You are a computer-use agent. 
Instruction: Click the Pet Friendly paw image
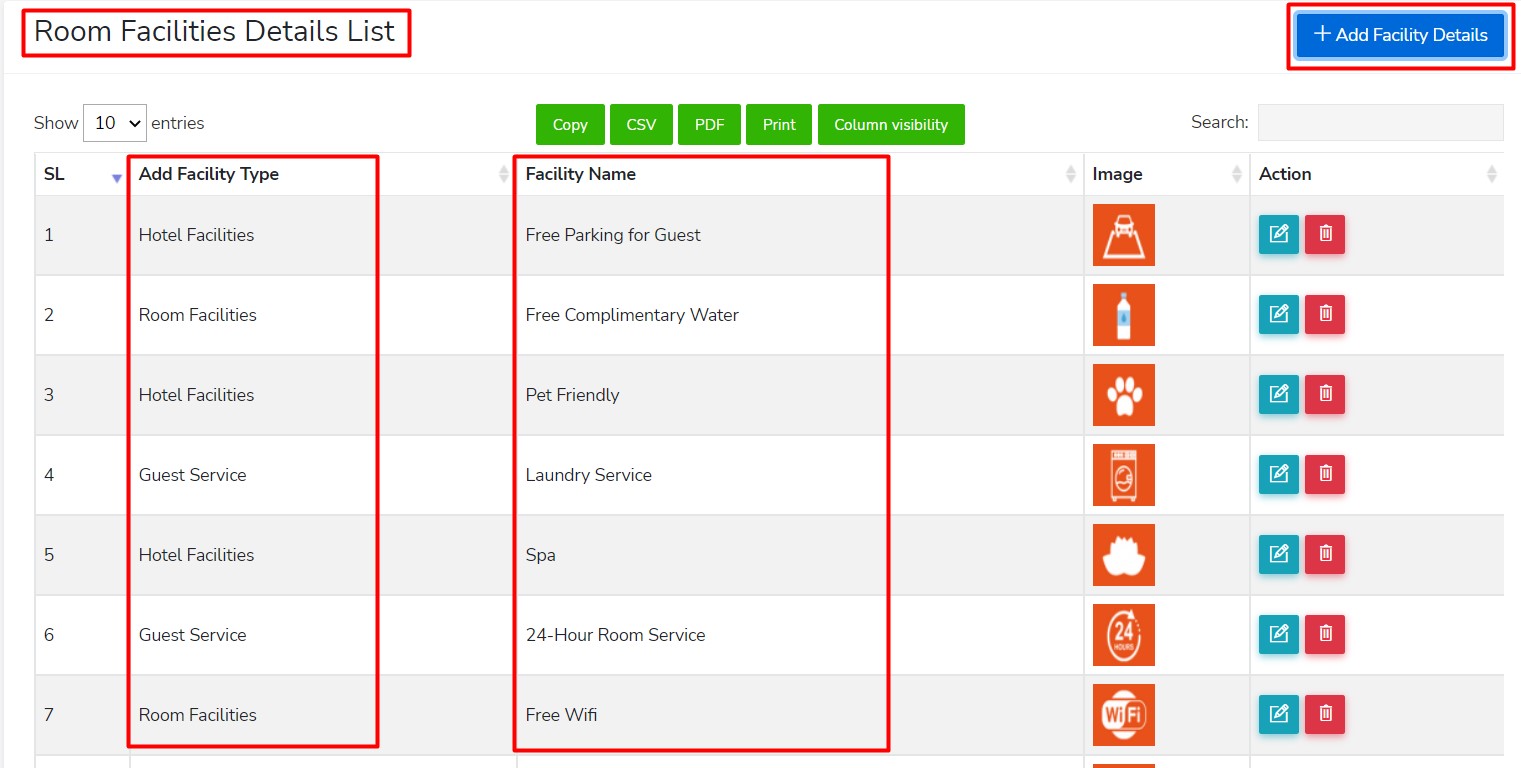pos(1123,395)
